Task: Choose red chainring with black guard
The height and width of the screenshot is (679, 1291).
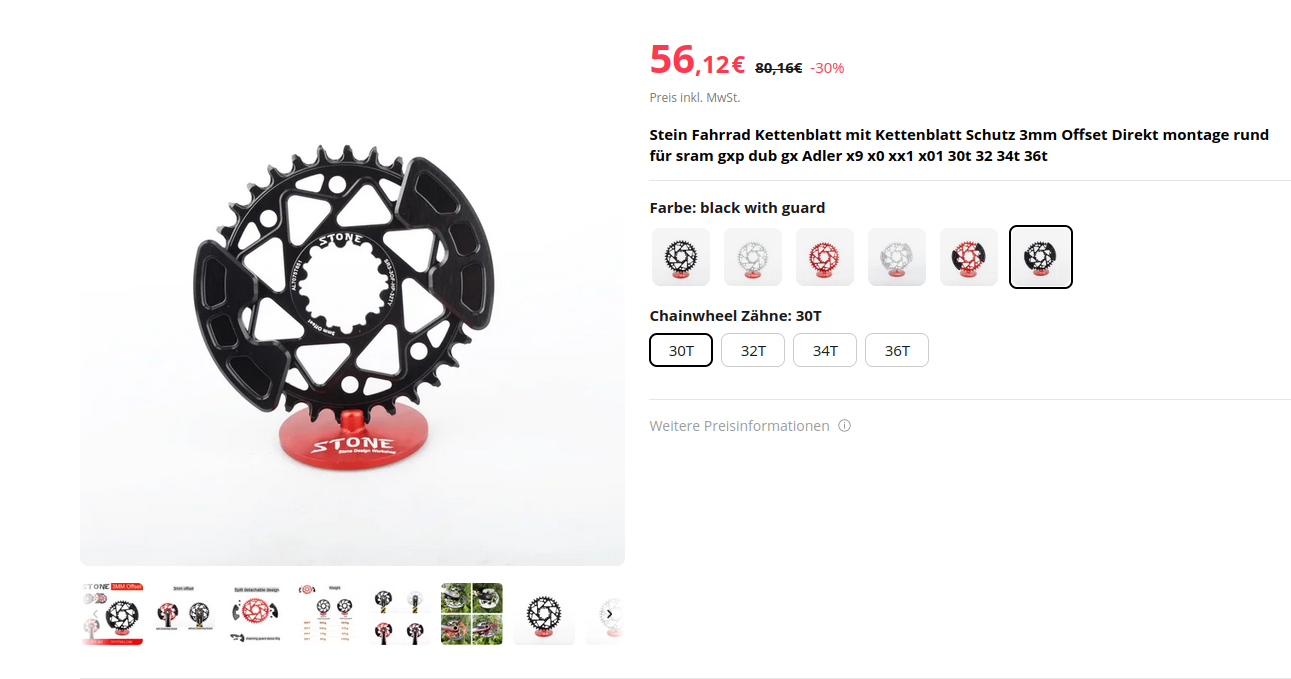Action: pos(969,257)
